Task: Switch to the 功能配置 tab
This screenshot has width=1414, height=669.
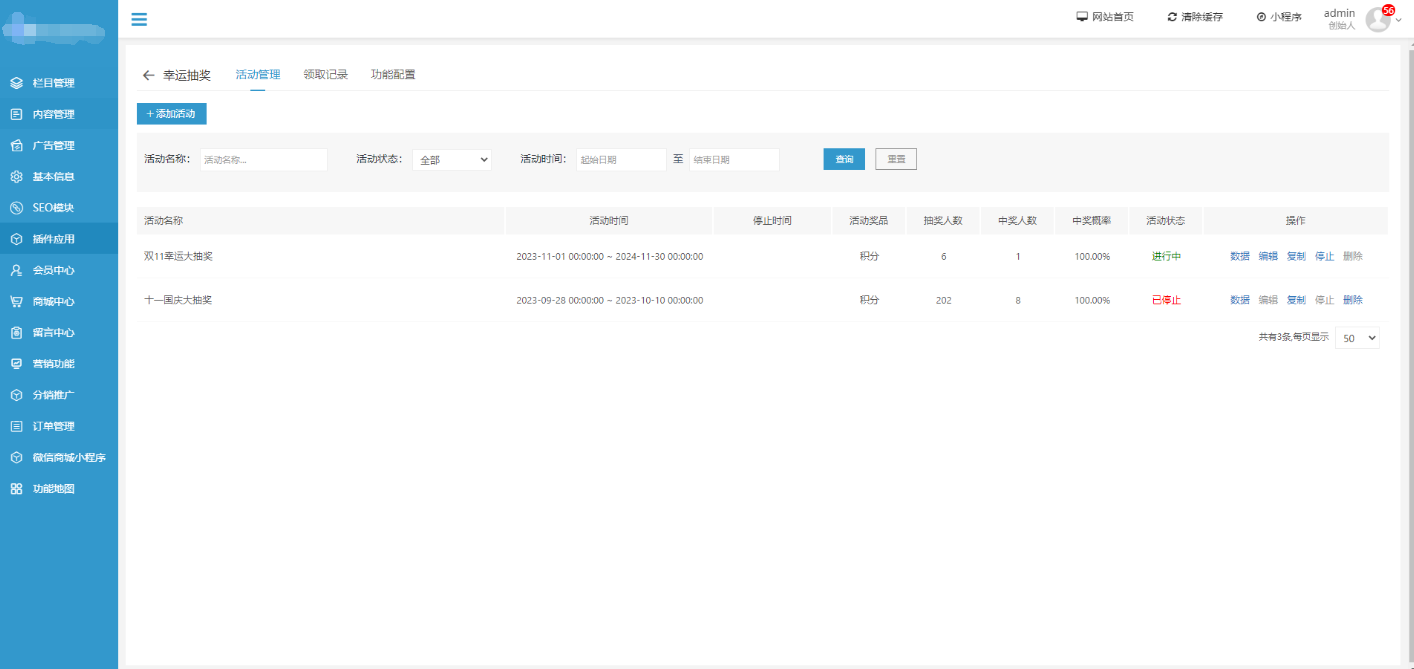Action: tap(393, 75)
